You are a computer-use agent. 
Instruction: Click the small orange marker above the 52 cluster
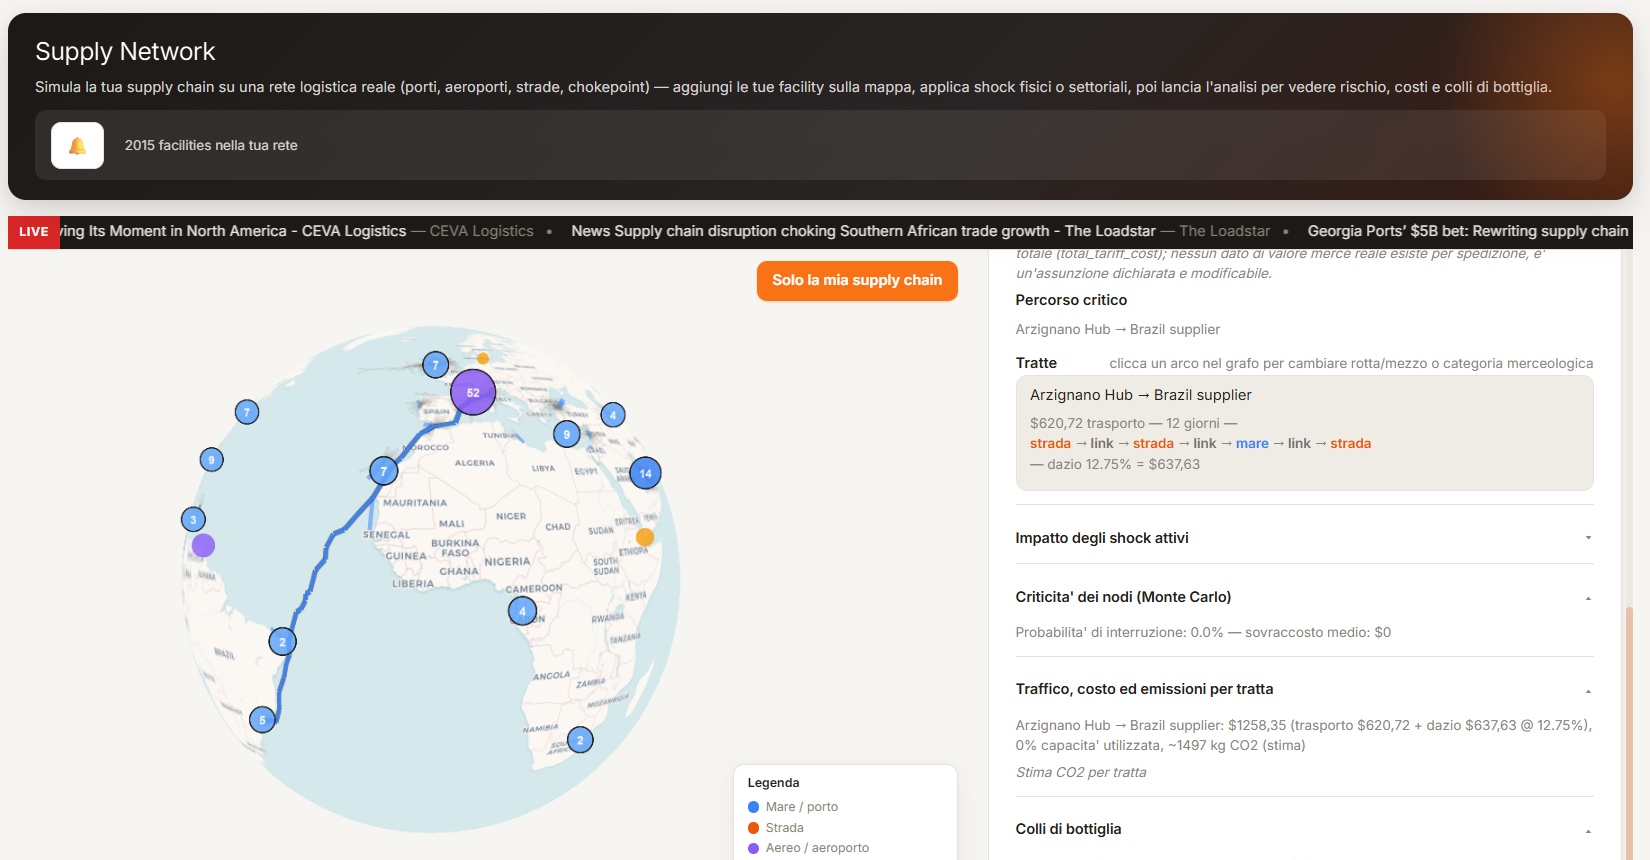(x=483, y=358)
